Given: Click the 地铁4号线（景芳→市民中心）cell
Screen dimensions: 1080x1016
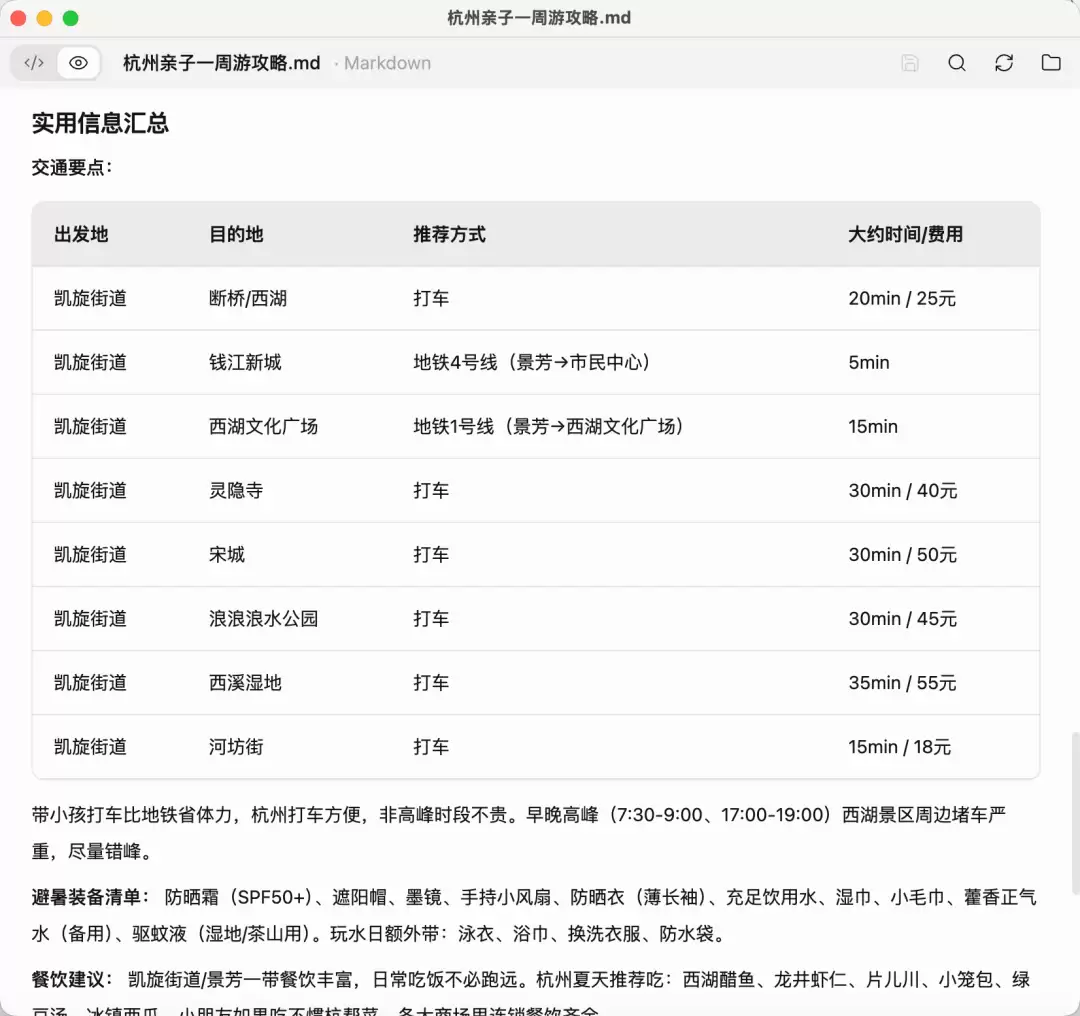Looking at the screenshot, I should point(532,362).
